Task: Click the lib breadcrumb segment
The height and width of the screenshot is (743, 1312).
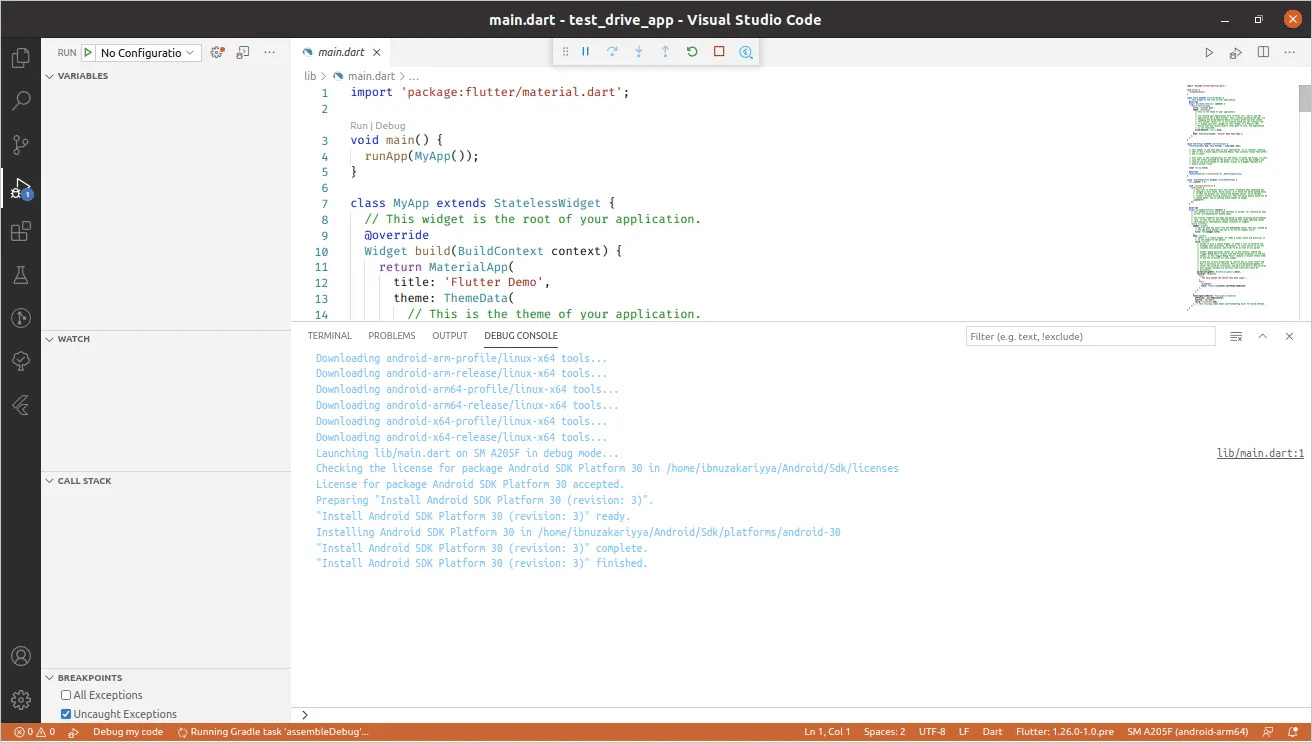Action: pyautogui.click(x=310, y=76)
